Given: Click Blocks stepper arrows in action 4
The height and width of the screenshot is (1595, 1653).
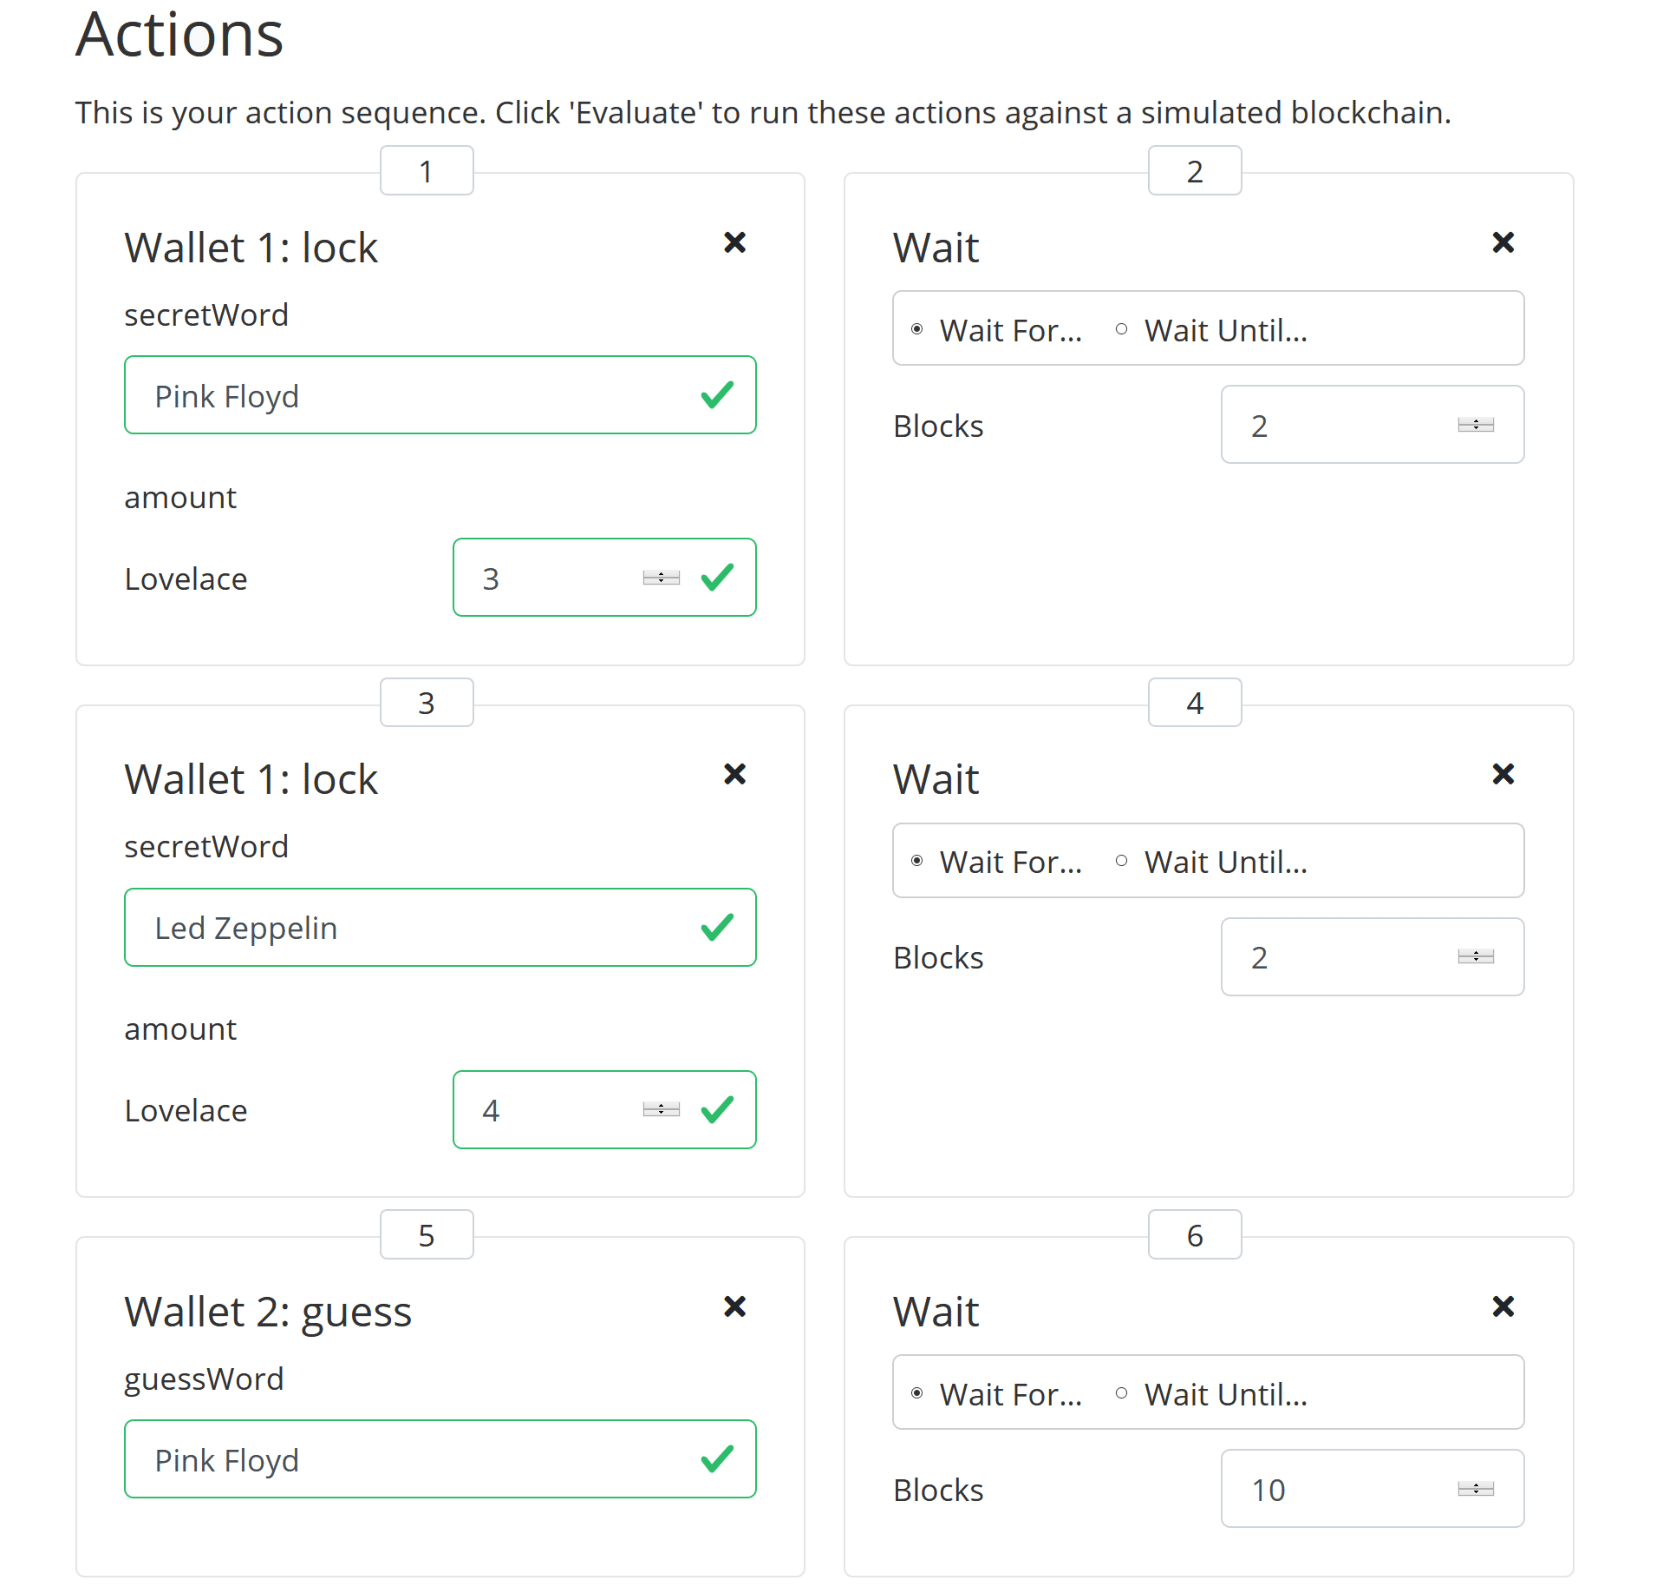Looking at the screenshot, I should (x=1475, y=957).
